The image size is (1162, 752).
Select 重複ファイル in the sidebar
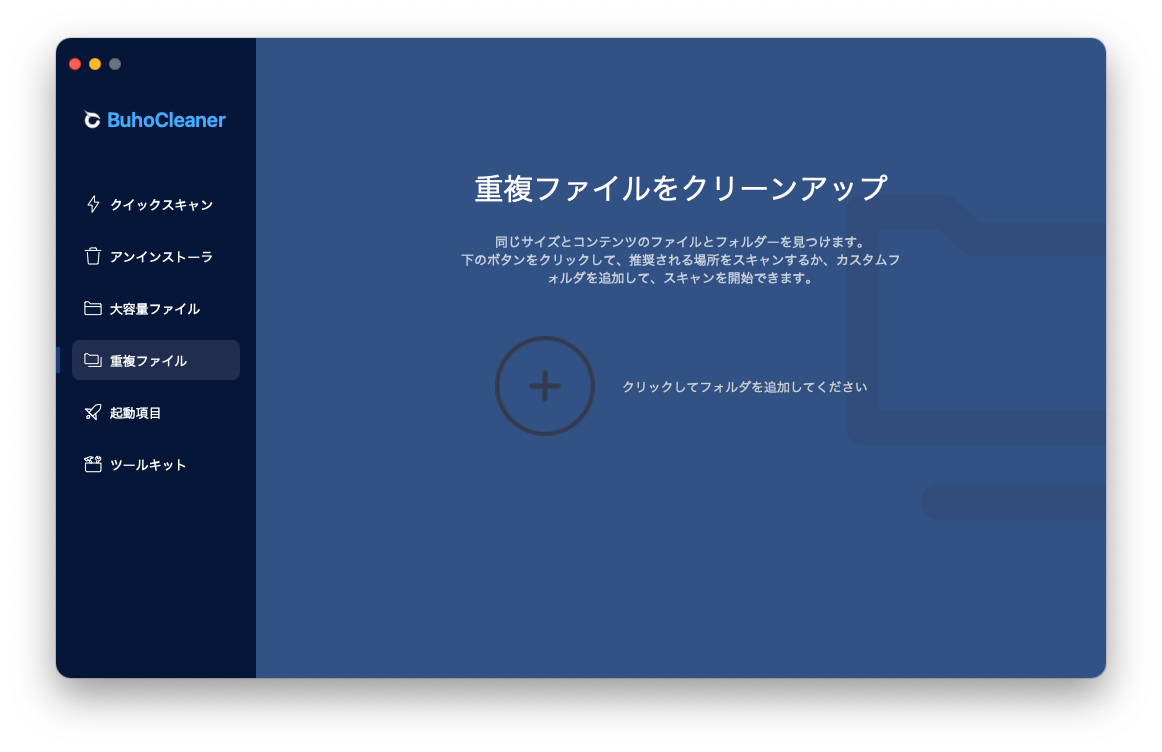pyautogui.click(x=156, y=360)
